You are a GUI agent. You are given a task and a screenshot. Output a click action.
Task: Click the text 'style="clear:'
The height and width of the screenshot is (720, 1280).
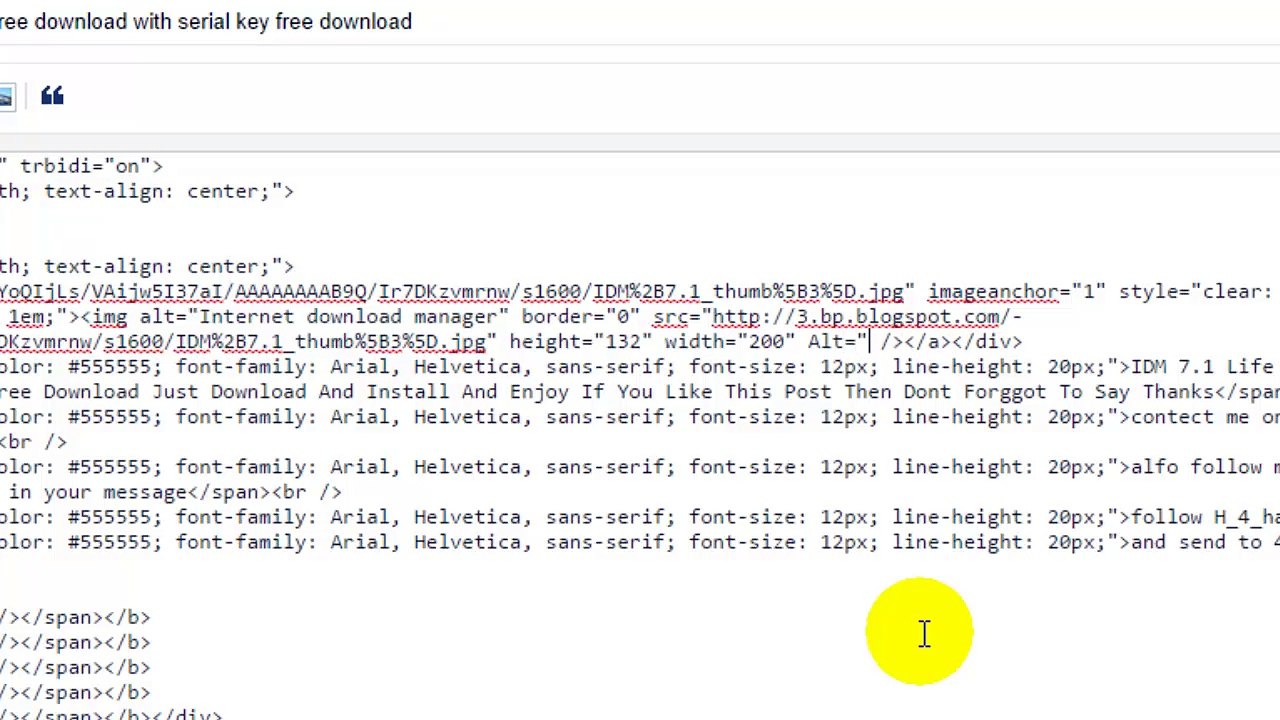1195,292
